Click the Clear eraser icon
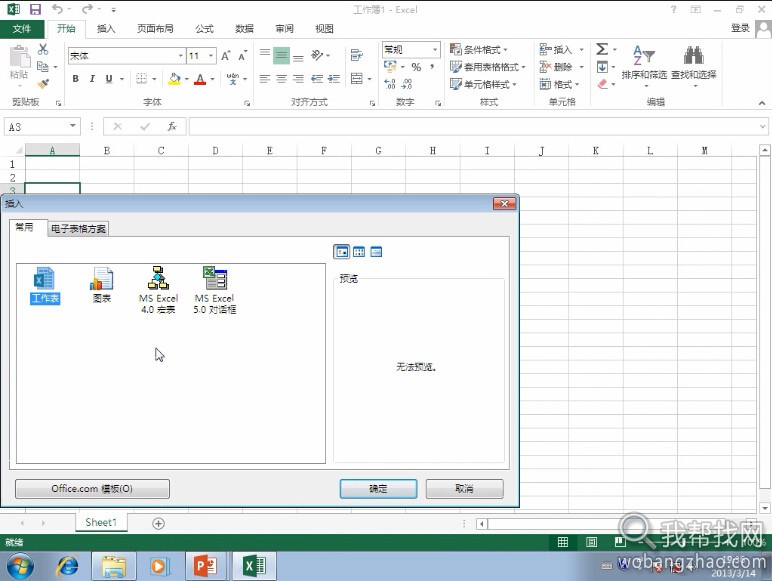Image resolution: width=772 pixels, height=581 pixels. tap(603, 84)
